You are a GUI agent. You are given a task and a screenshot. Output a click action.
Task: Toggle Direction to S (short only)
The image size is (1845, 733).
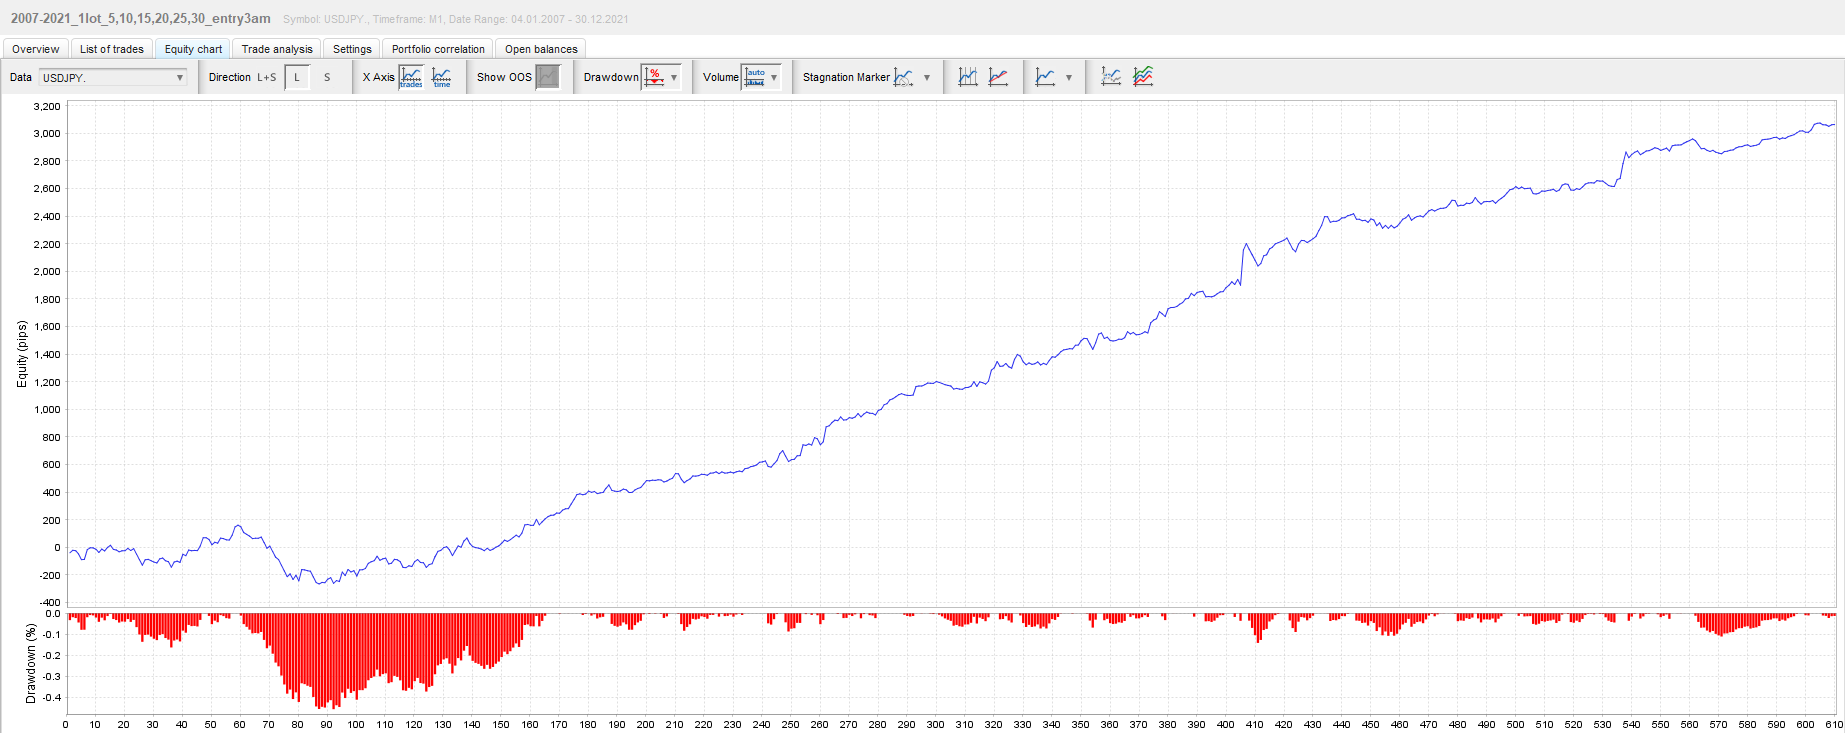[327, 77]
